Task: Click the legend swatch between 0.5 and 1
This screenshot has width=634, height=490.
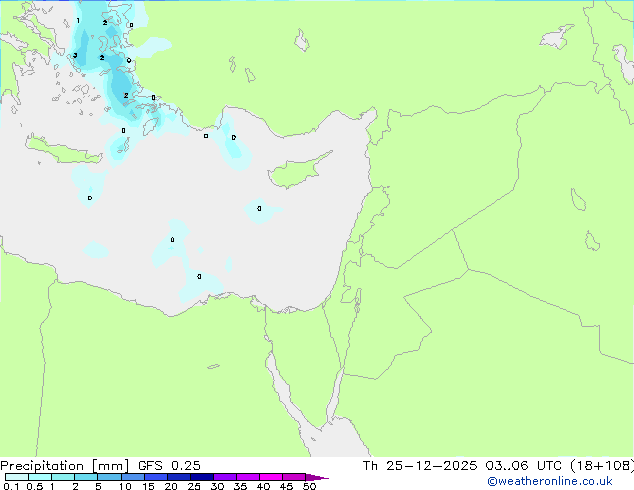Action: point(40,477)
